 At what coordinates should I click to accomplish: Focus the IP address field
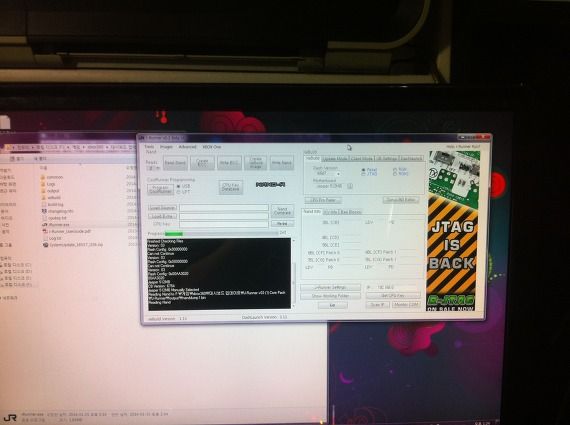pyautogui.click(x=396, y=287)
